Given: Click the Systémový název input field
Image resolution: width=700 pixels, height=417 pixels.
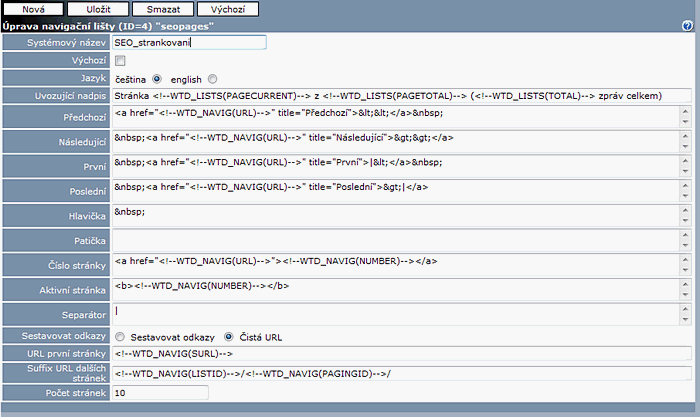Looking at the screenshot, I should (x=189, y=43).
